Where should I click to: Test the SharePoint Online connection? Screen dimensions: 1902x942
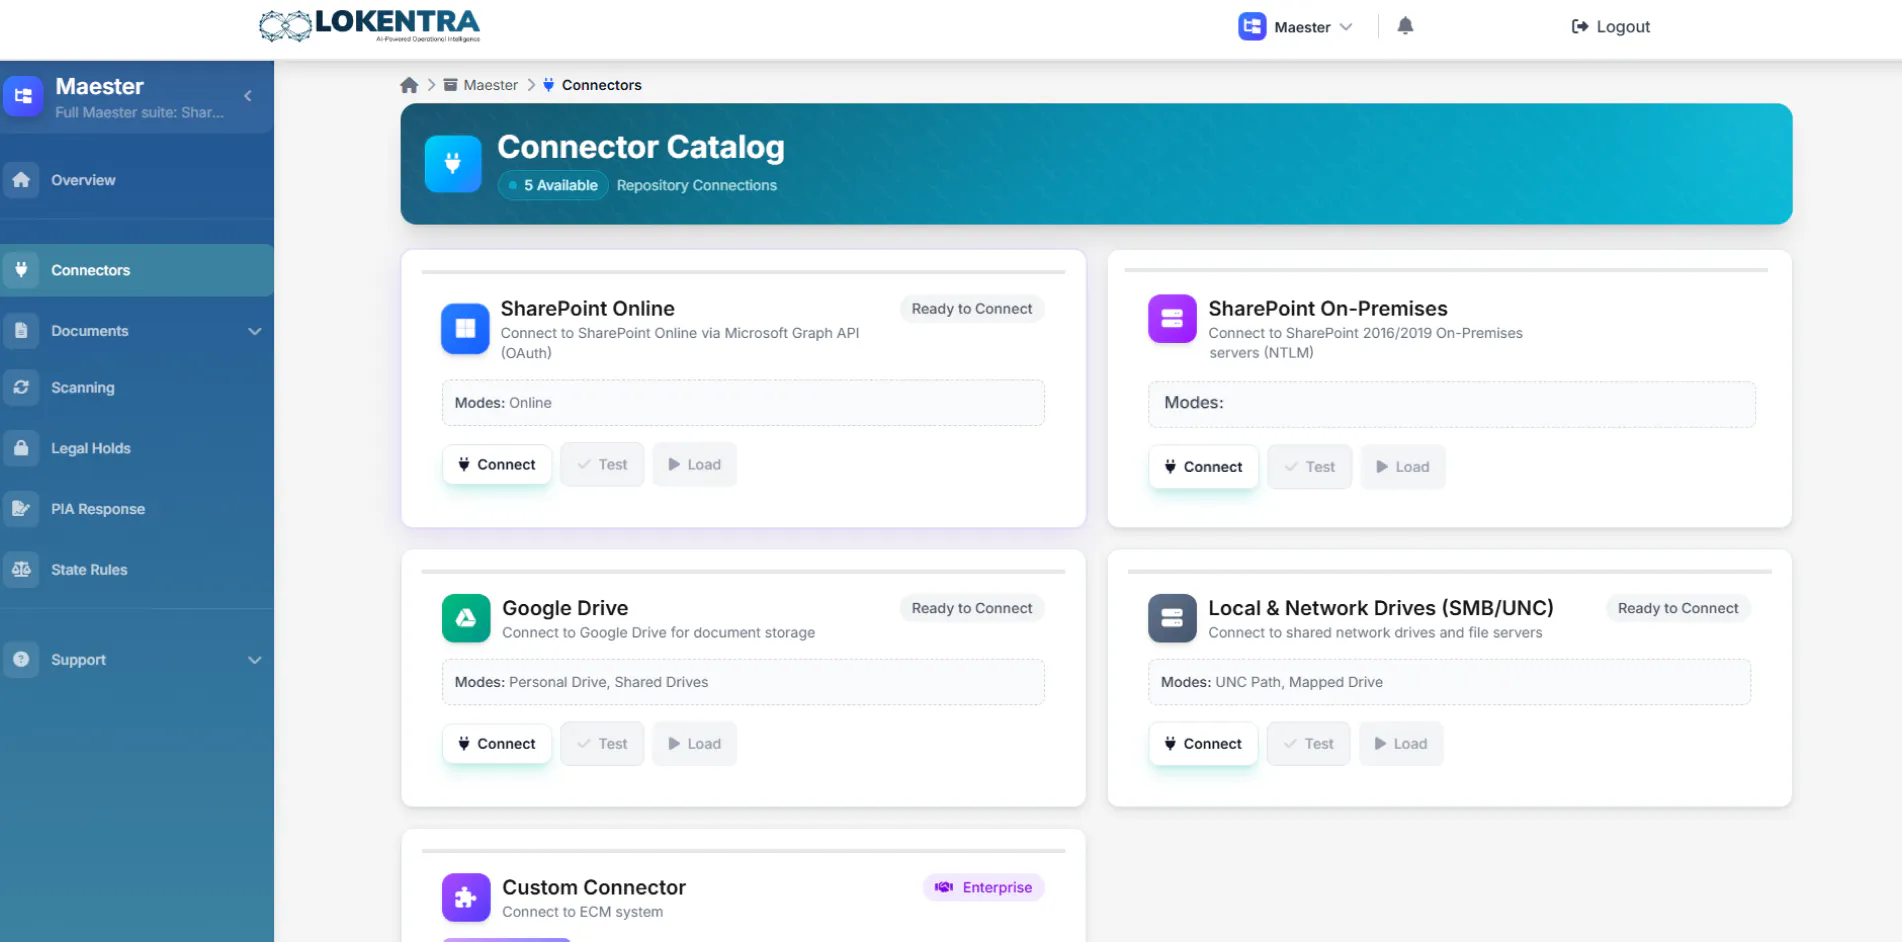[x=602, y=464]
